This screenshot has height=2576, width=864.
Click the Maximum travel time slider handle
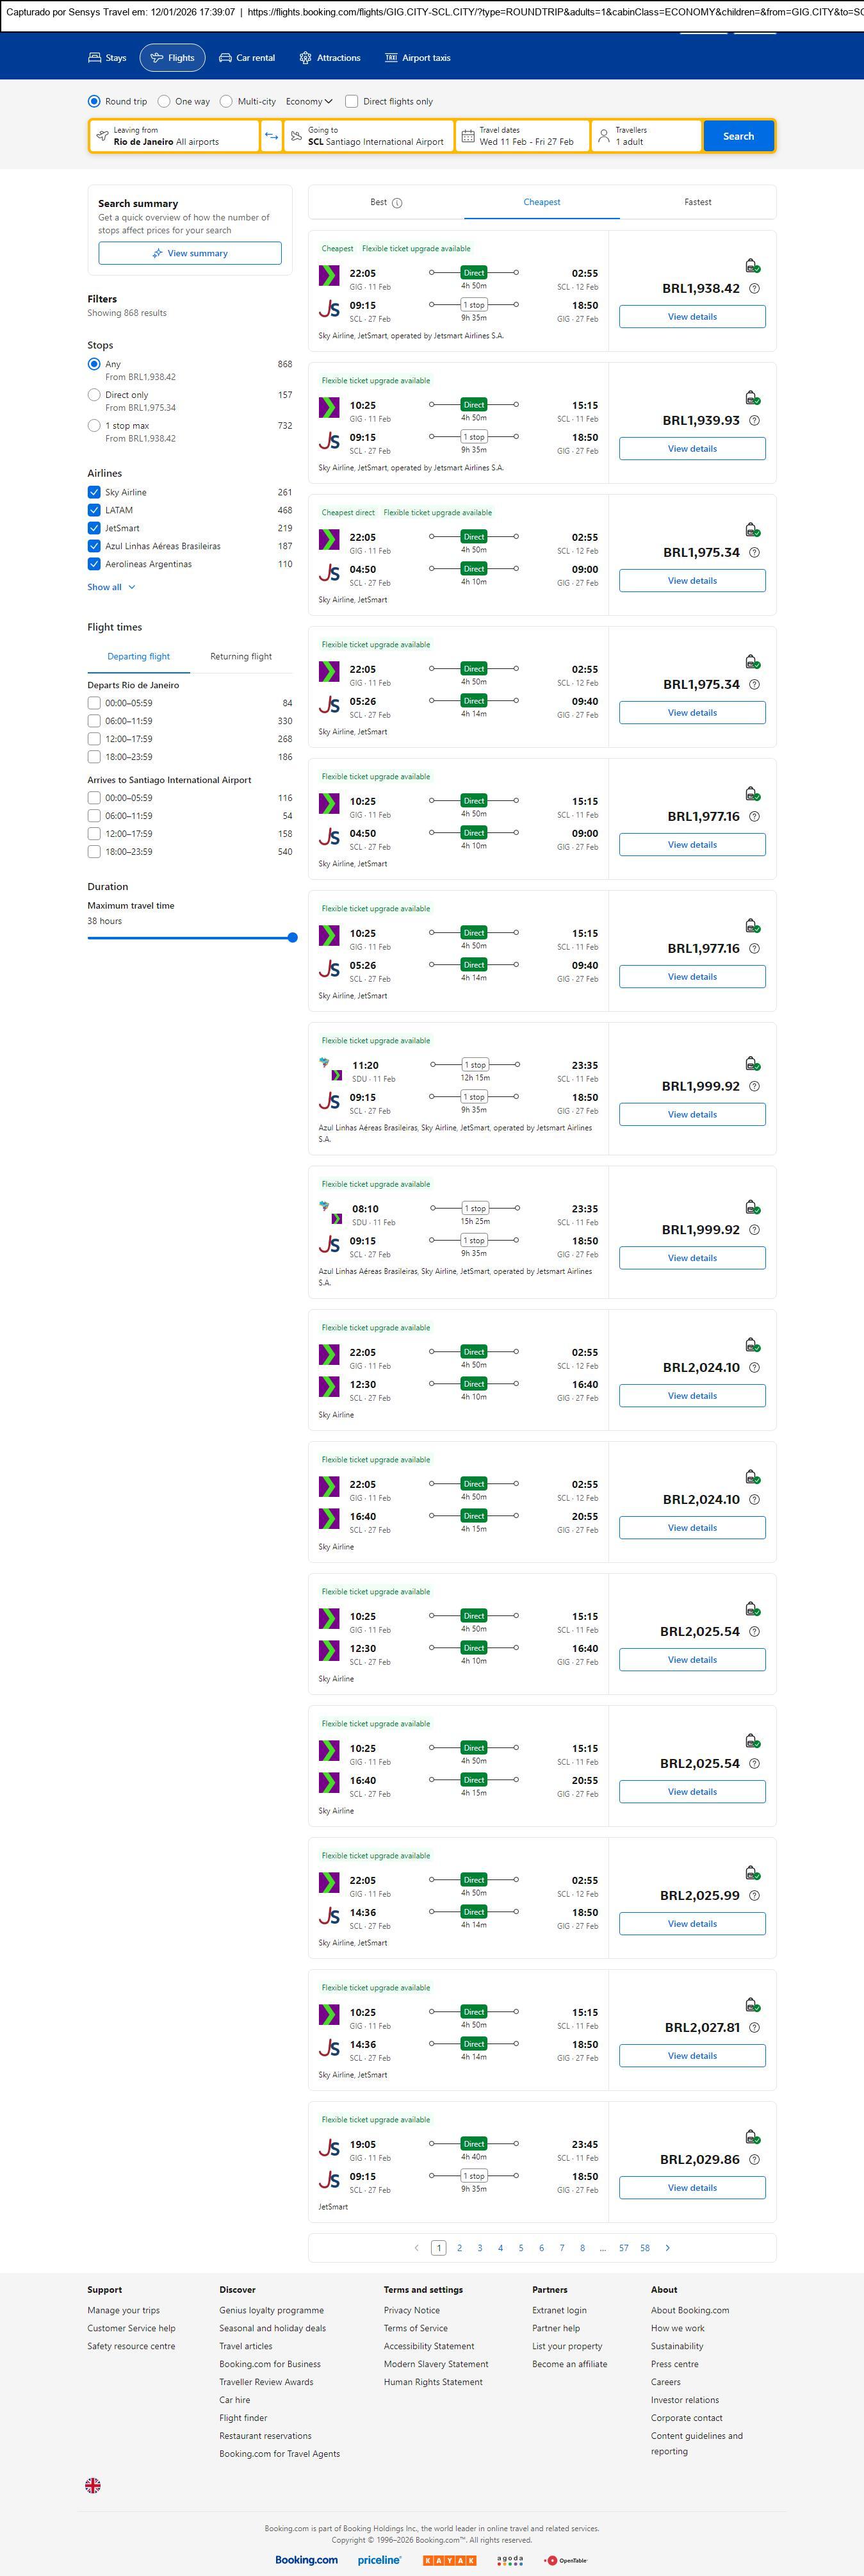[292, 937]
